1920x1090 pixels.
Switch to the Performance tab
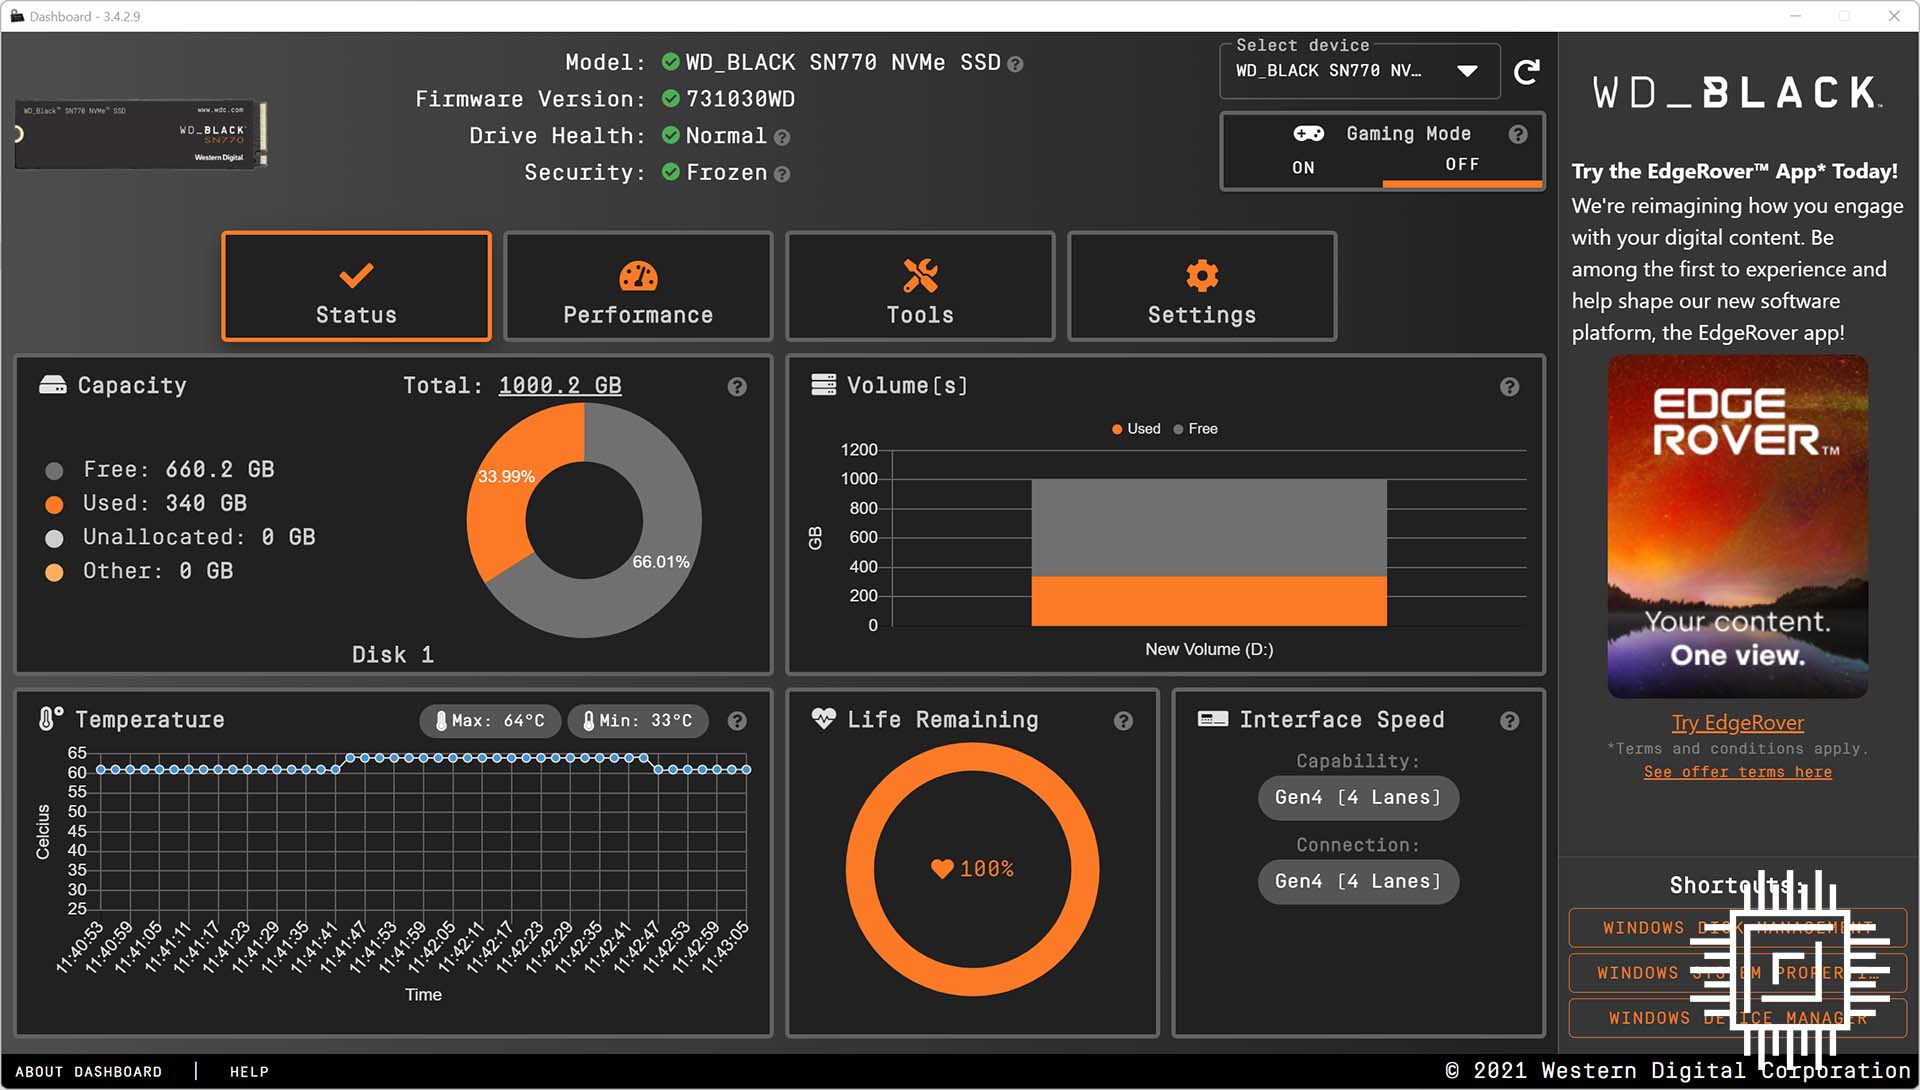(x=638, y=286)
